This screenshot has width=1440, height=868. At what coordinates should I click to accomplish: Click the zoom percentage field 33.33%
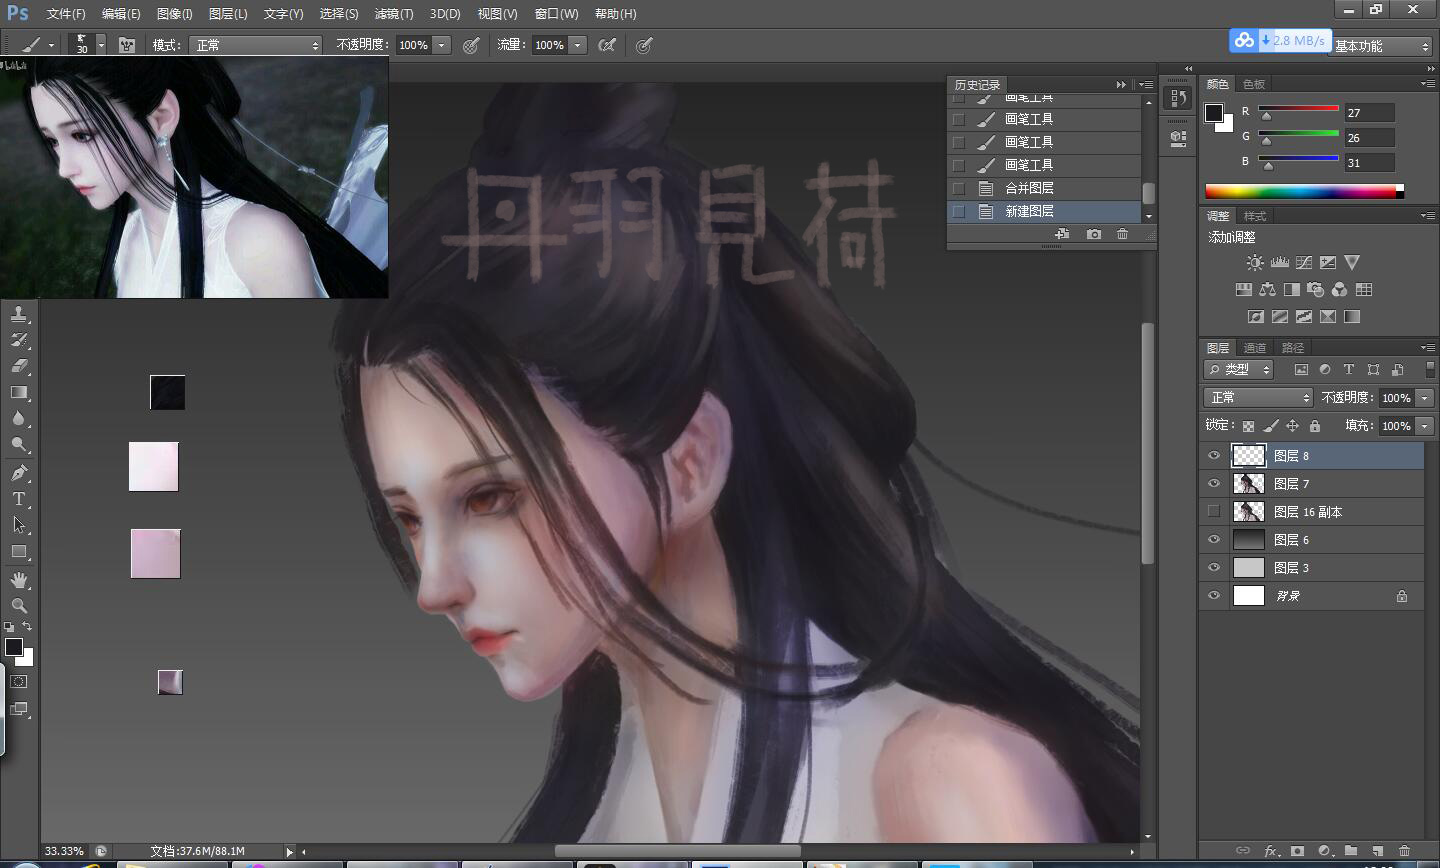pos(65,851)
